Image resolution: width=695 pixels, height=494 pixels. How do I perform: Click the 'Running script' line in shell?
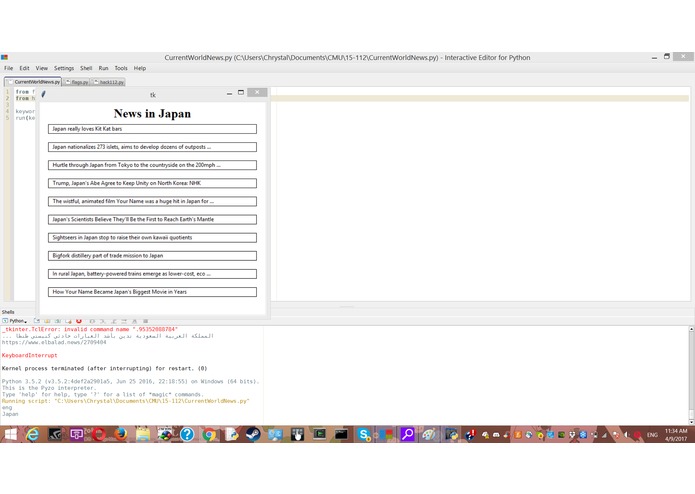(x=125, y=401)
